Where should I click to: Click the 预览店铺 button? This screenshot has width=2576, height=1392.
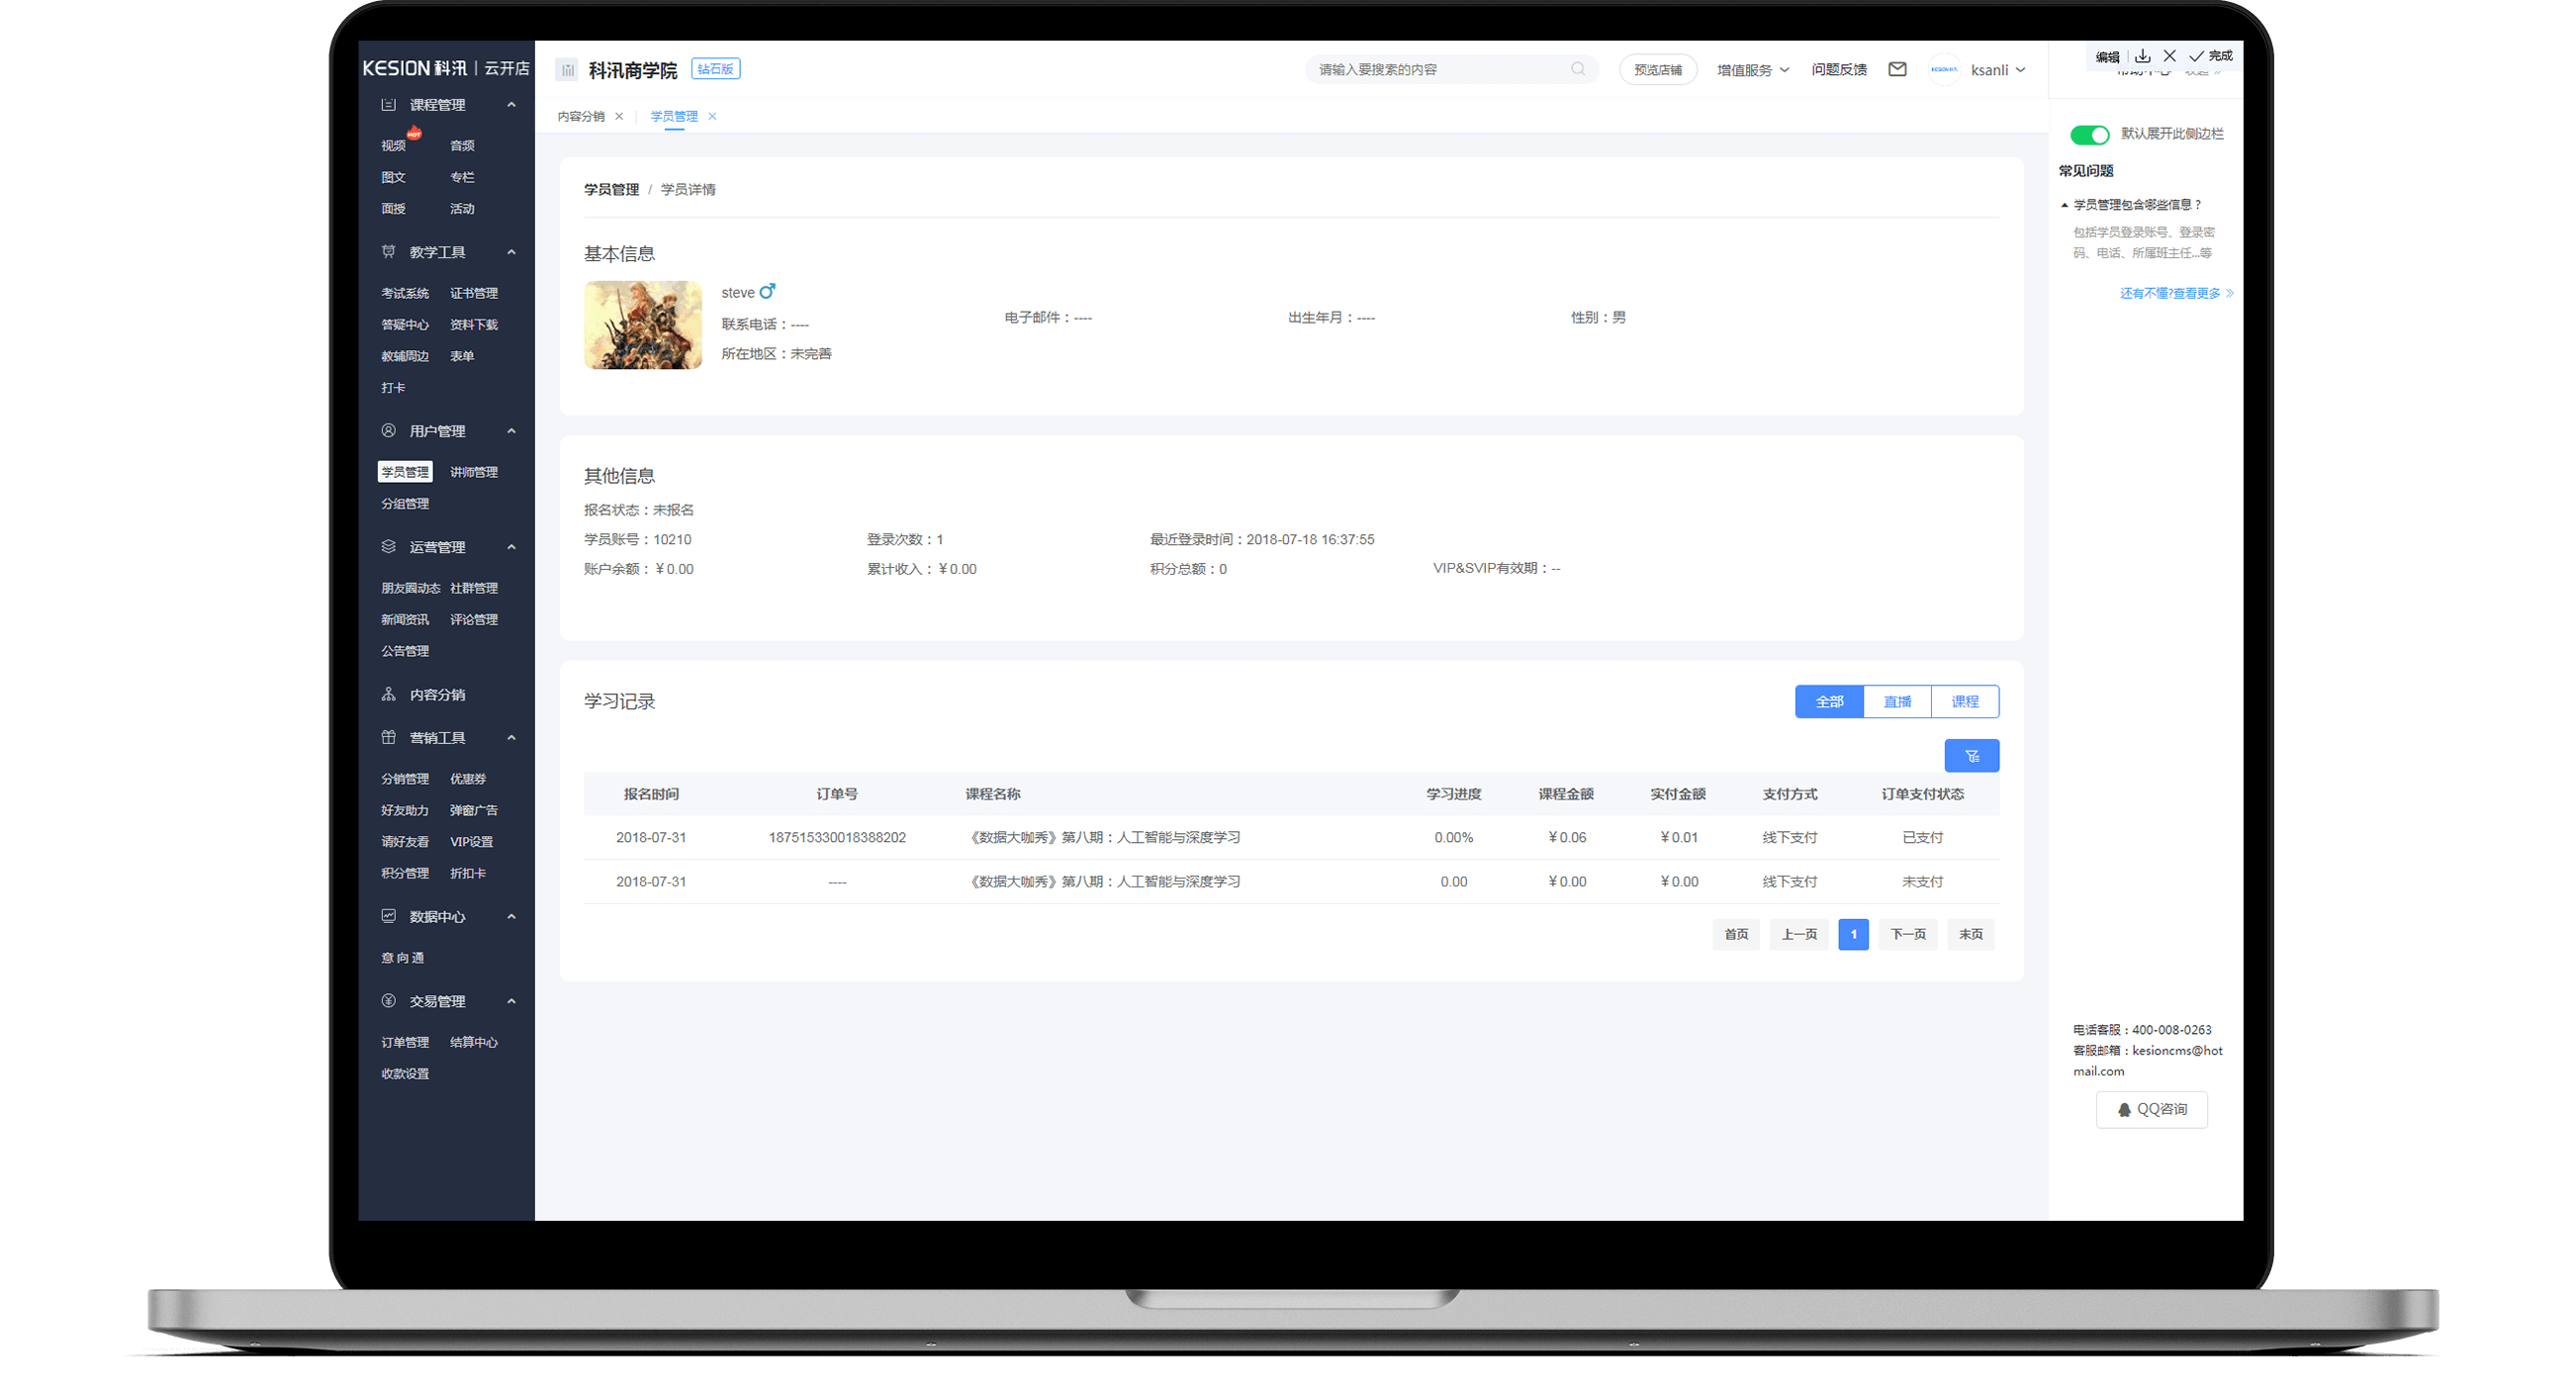click(1657, 69)
